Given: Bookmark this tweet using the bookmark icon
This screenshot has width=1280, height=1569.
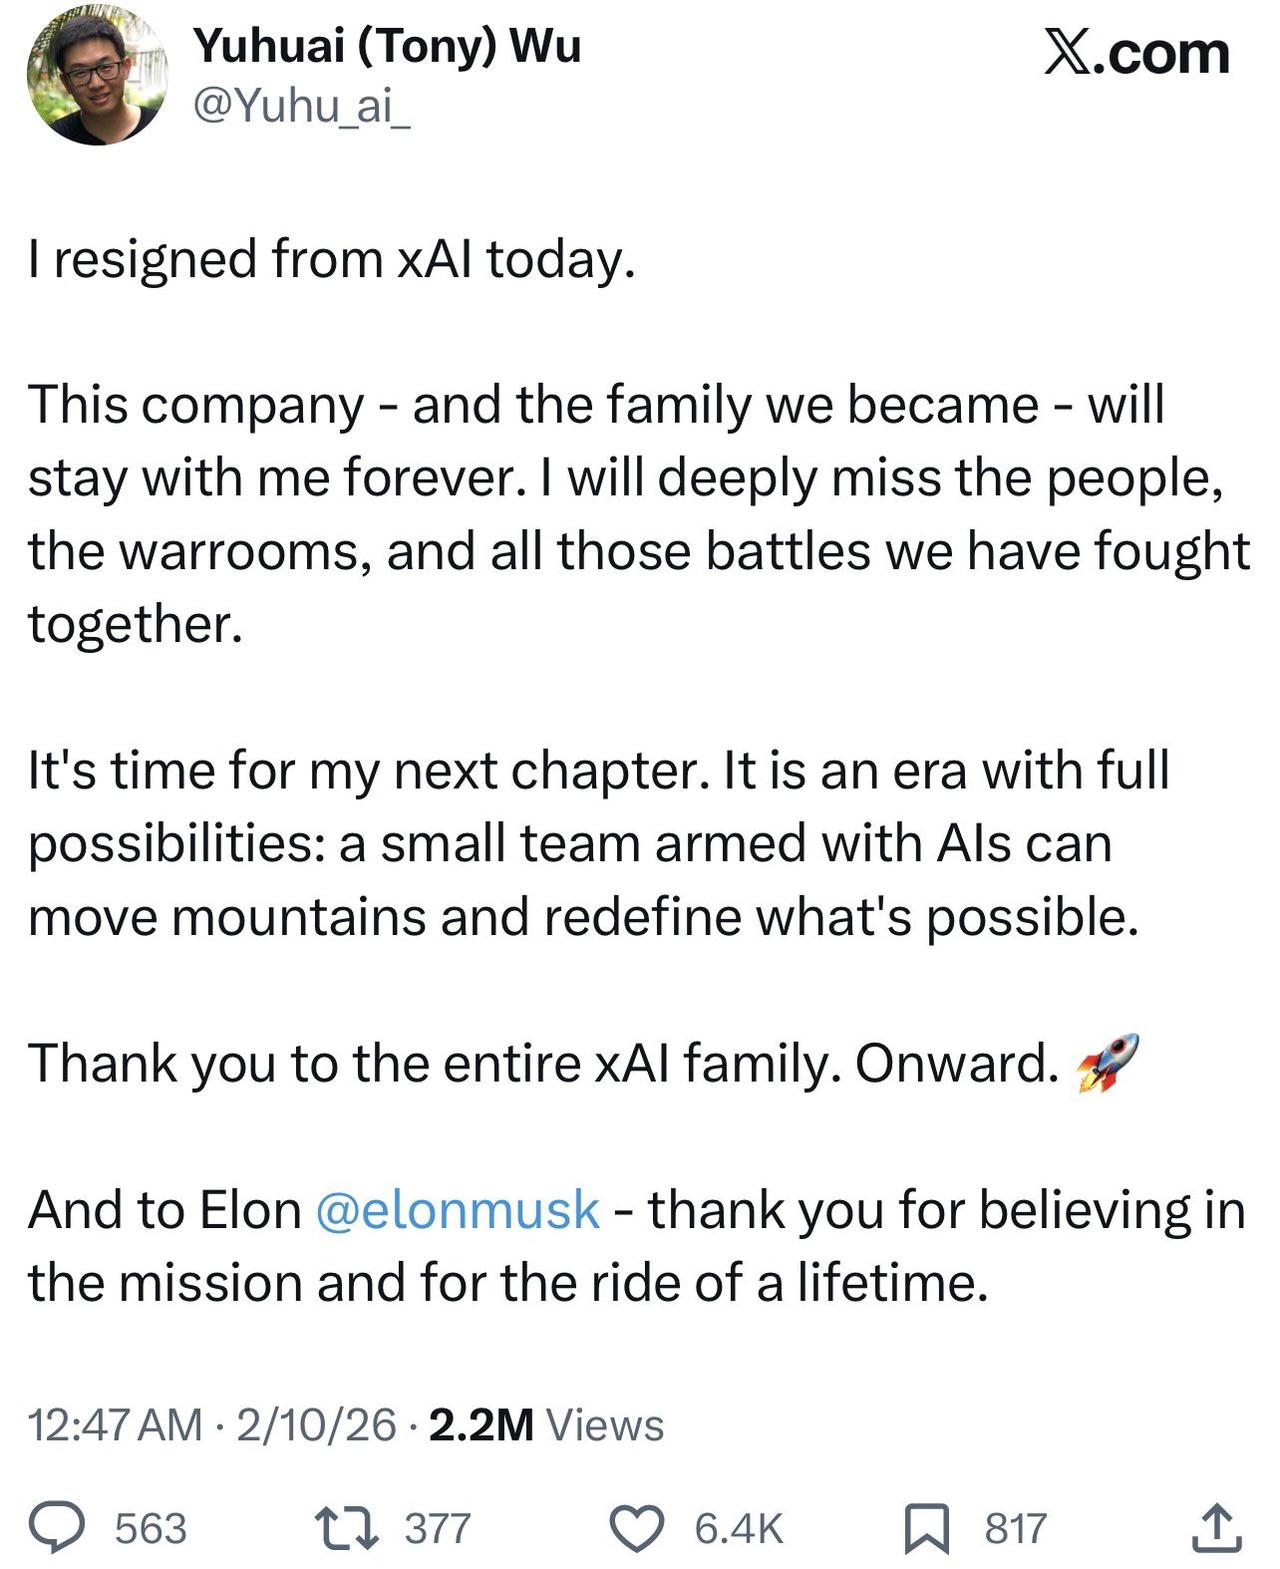Looking at the screenshot, I should tap(926, 1528).
